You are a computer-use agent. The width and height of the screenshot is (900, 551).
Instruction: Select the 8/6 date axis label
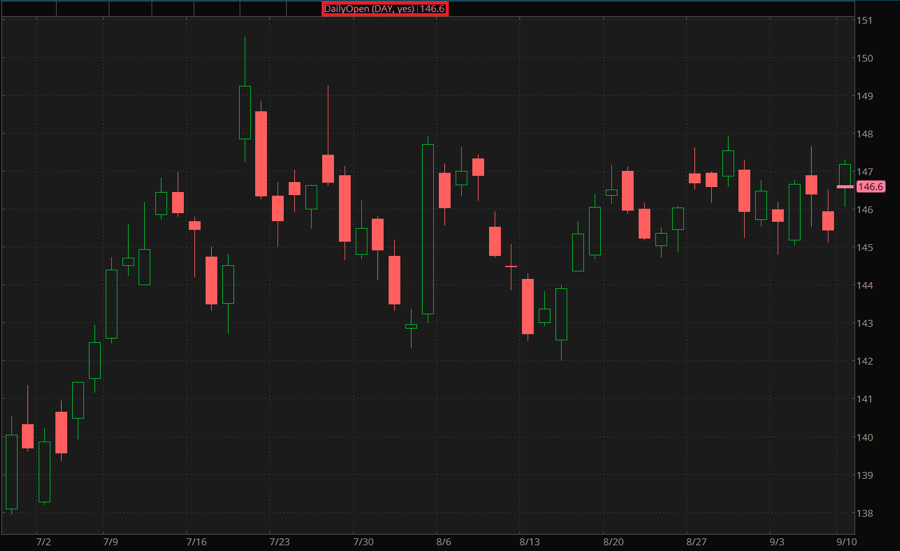tap(443, 542)
